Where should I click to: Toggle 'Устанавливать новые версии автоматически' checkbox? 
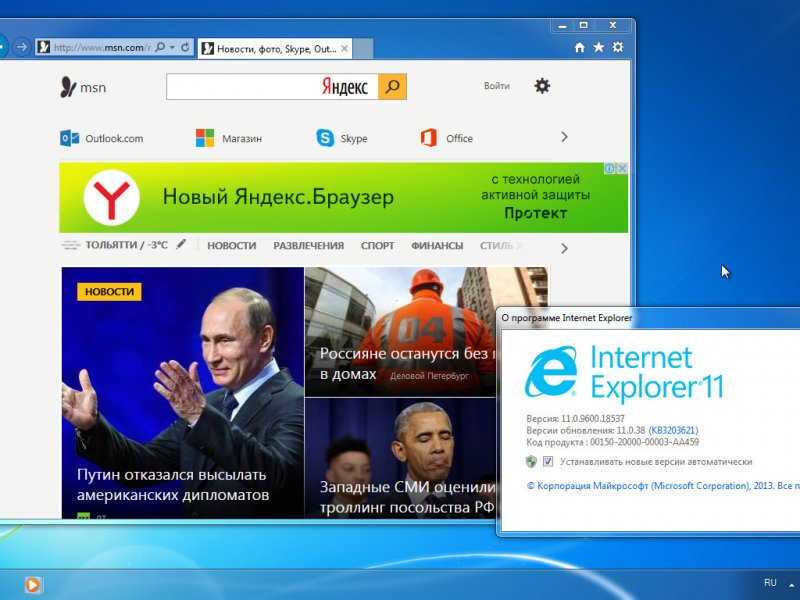(x=548, y=461)
